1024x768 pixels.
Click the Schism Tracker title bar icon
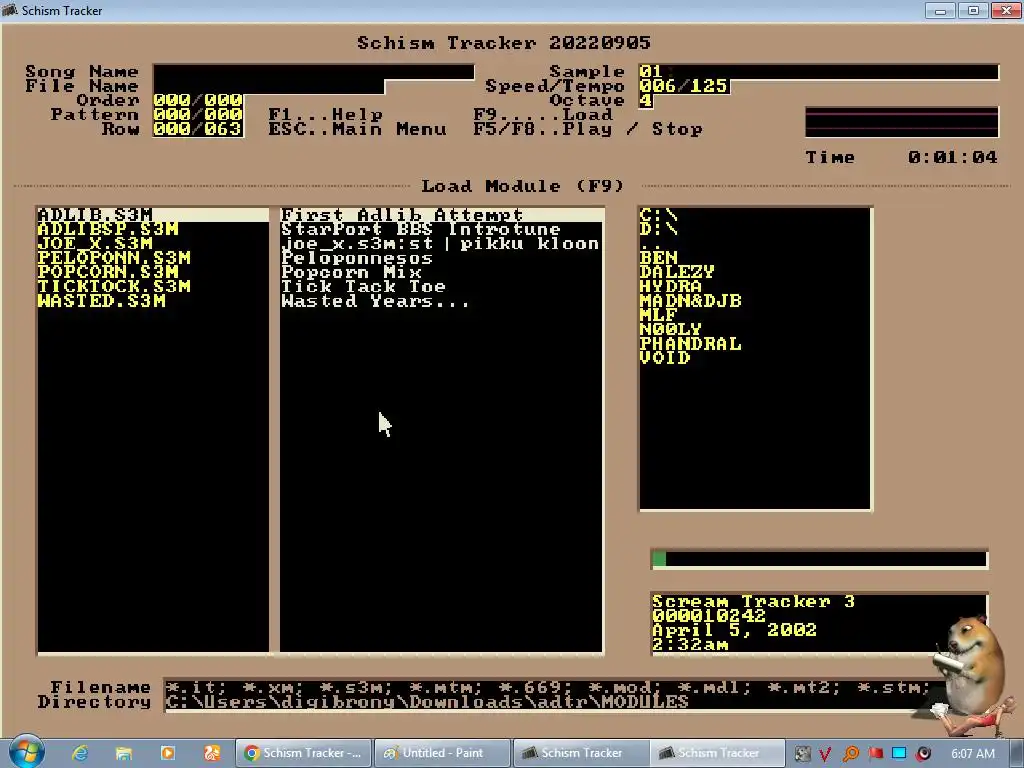9,10
